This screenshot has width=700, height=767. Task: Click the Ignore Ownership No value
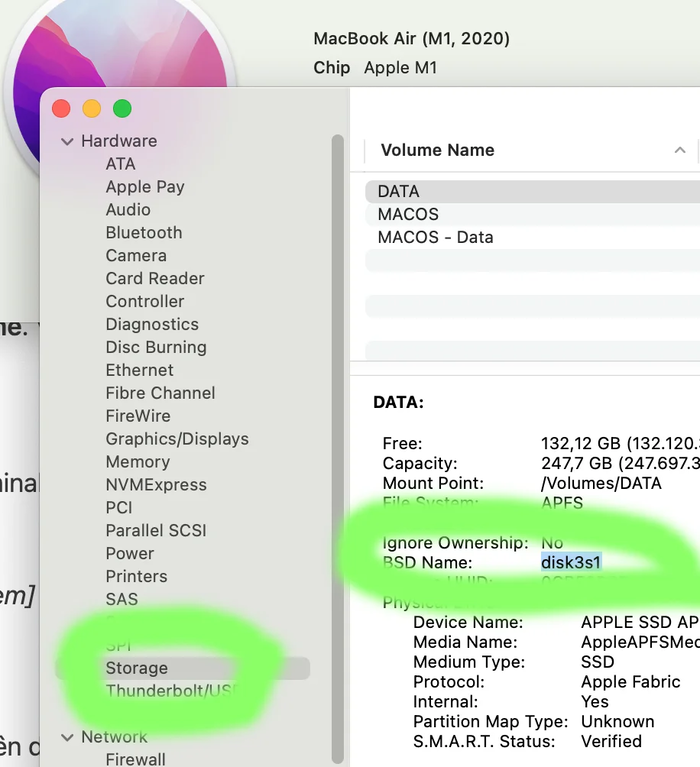552,543
